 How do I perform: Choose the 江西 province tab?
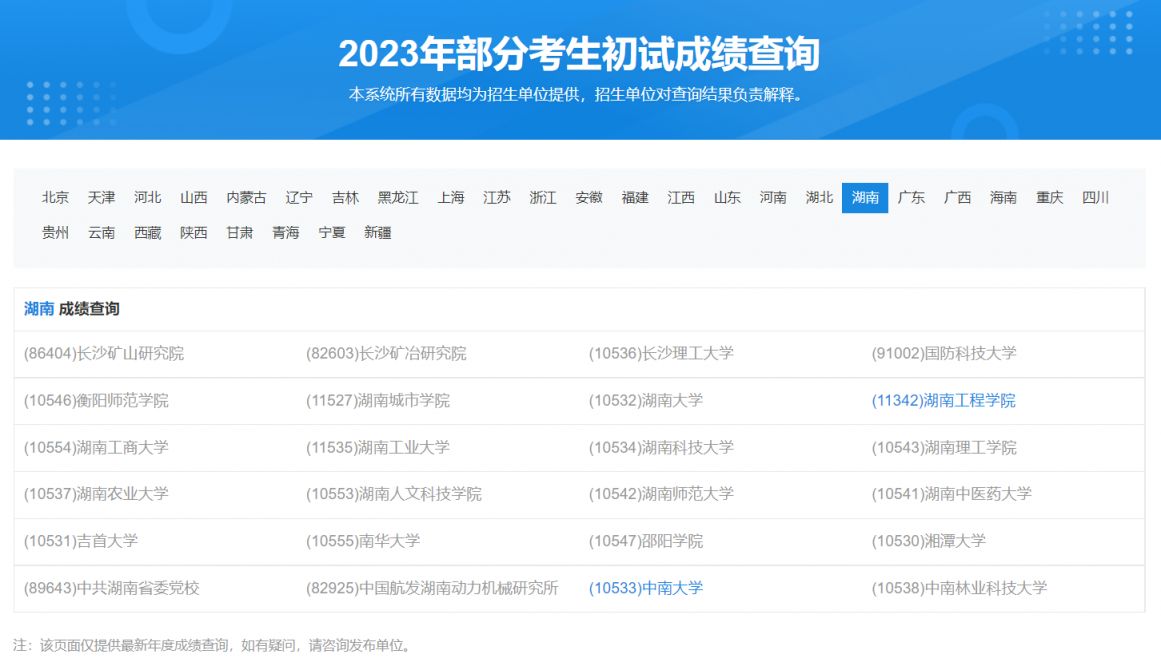click(681, 198)
